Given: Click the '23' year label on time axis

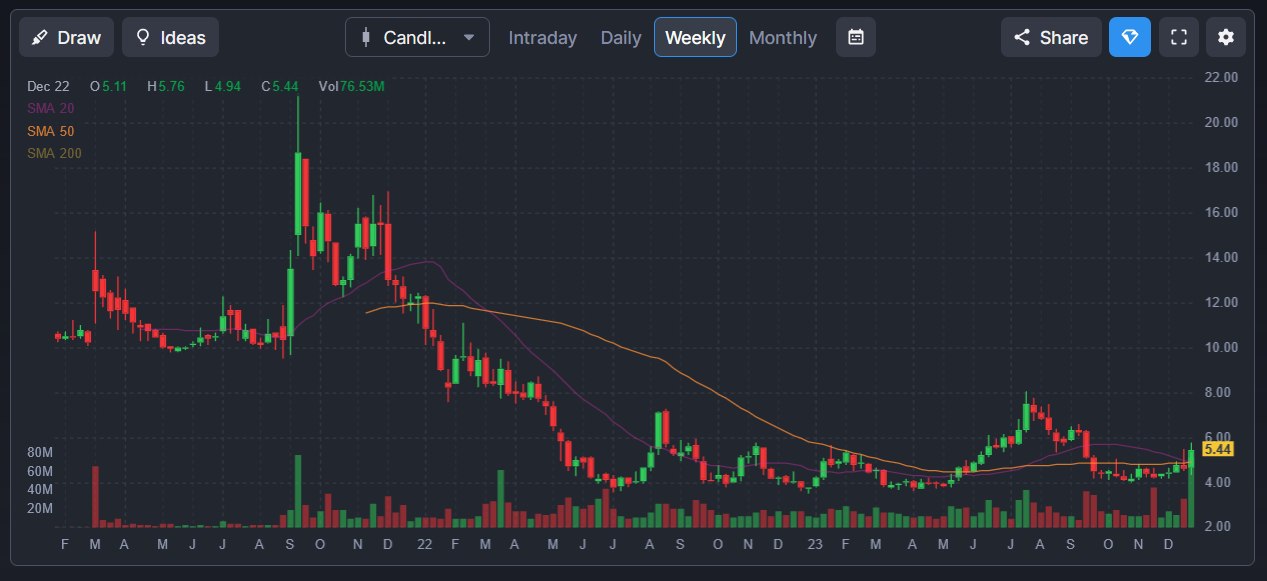Looking at the screenshot, I should coord(815,543).
